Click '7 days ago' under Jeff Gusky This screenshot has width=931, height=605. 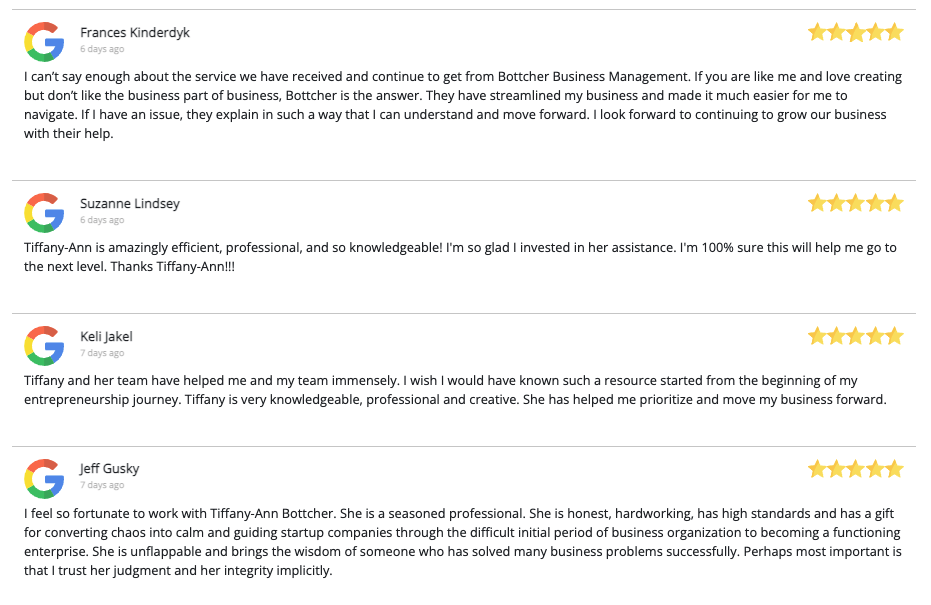tap(102, 485)
